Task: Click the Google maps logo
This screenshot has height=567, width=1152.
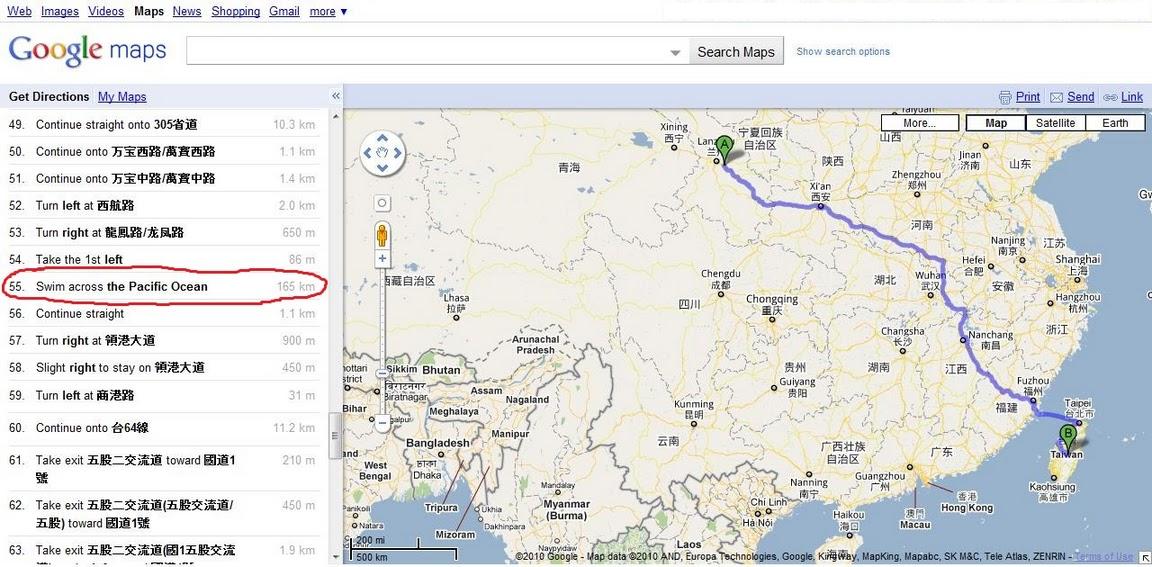Action: [87, 51]
